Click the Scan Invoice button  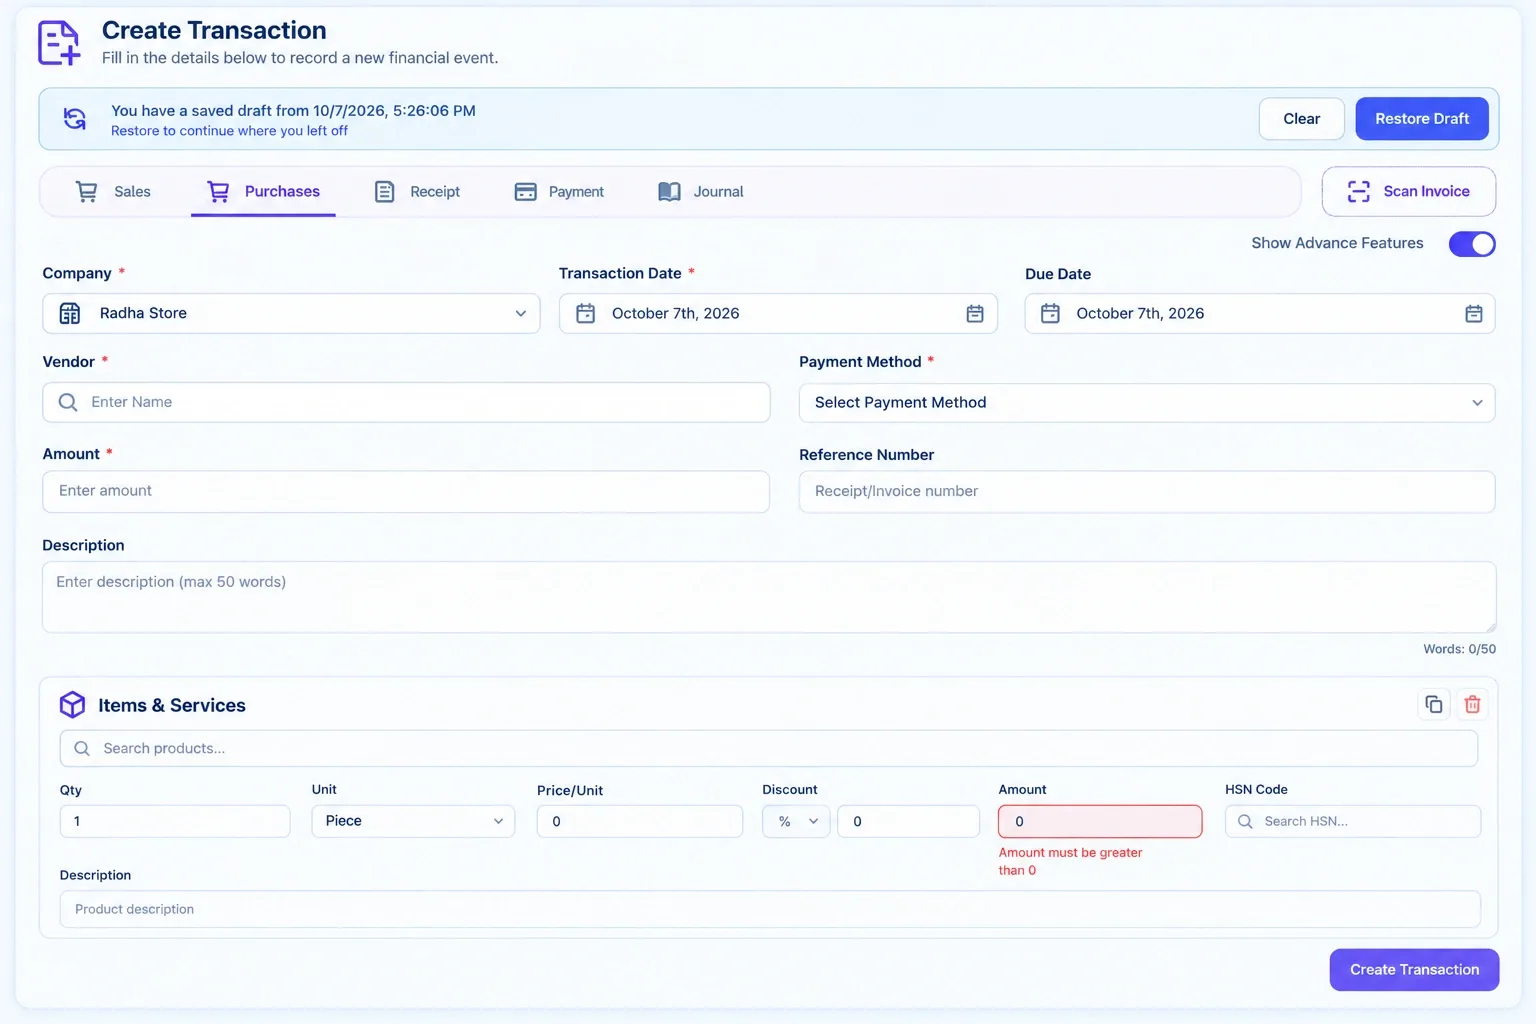[x=1409, y=191]
